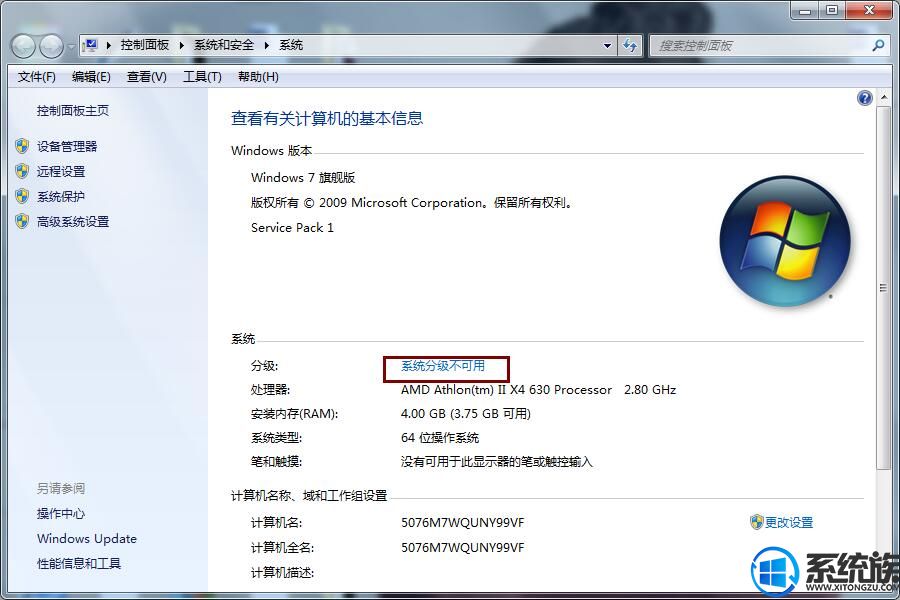Viewport: 900px width, 600px height.
Task: Click the Windows 7 logo image
Action: click(785, 241)
